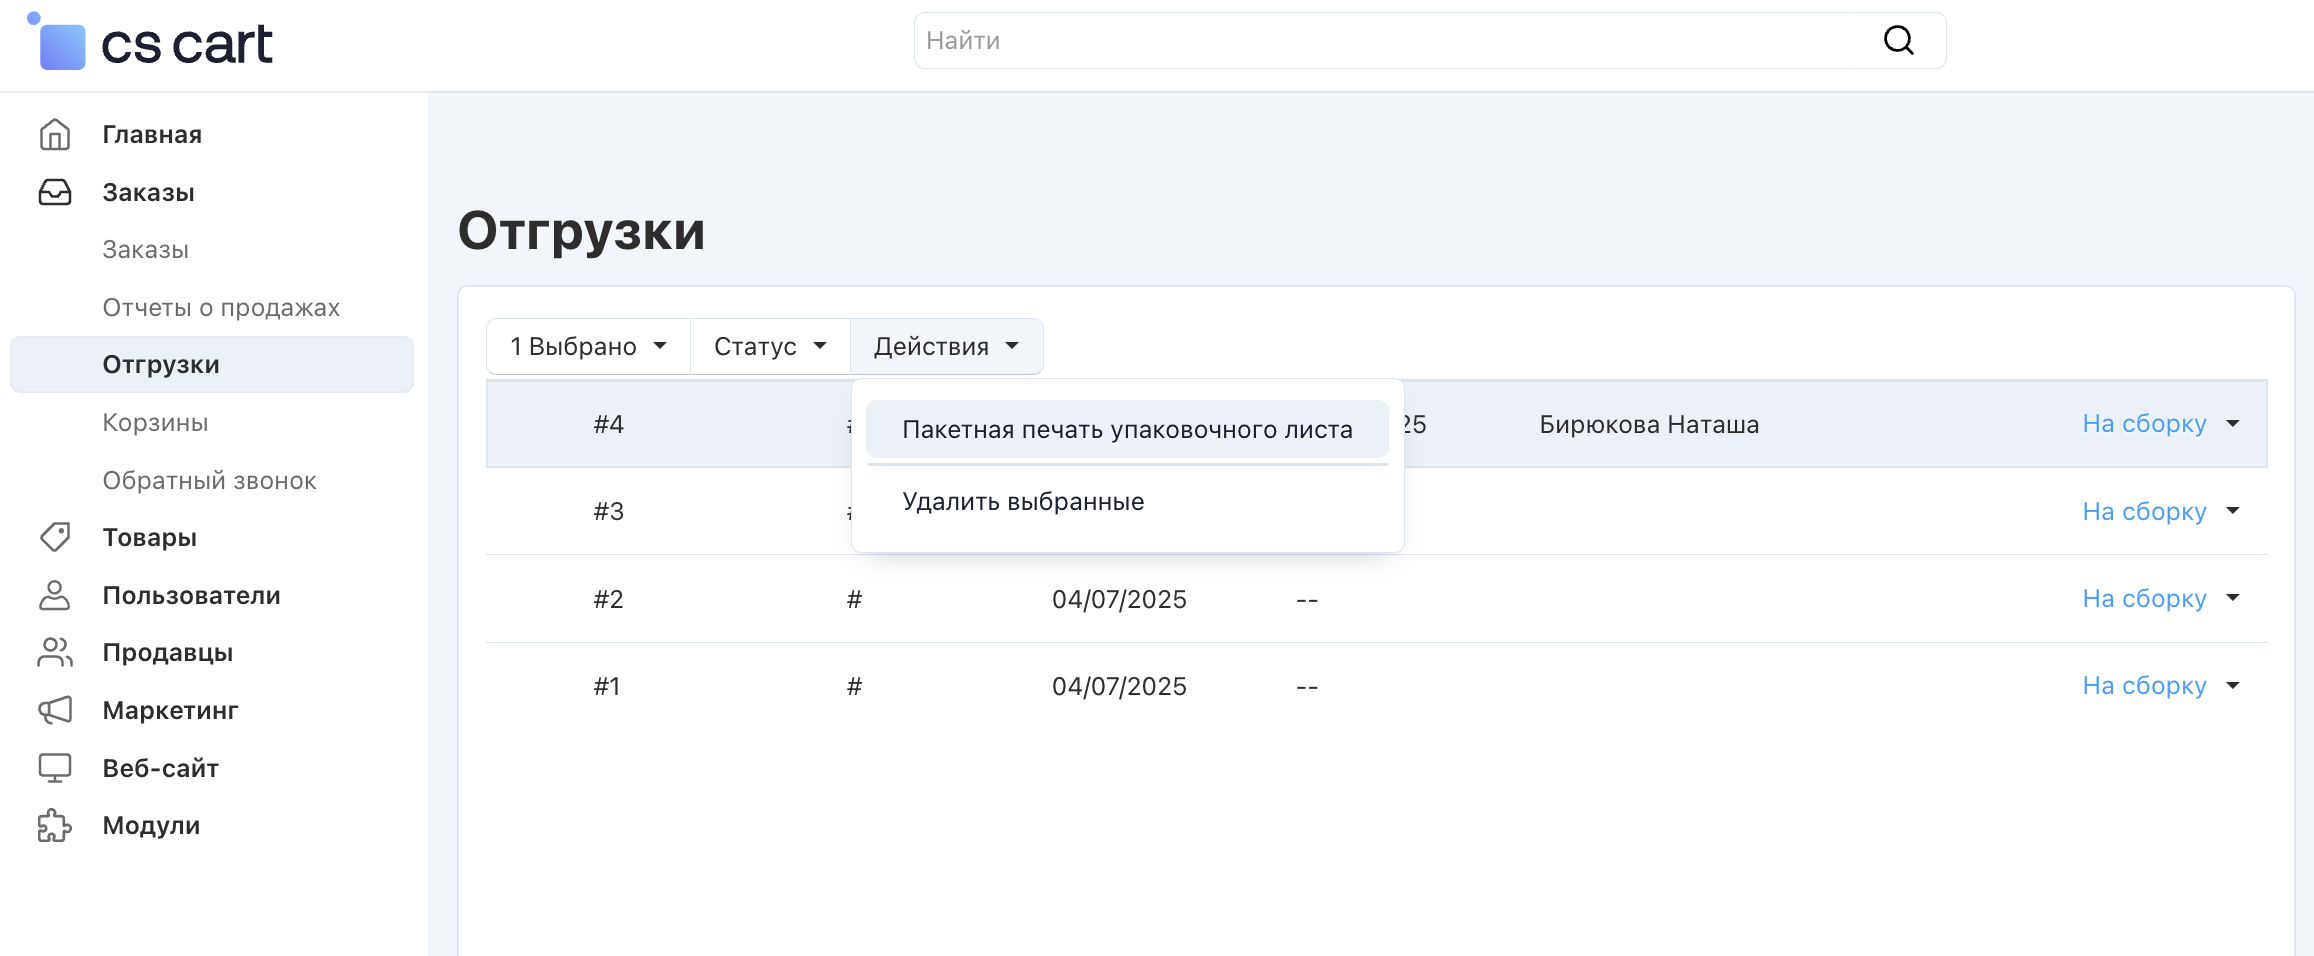Click the CS-Cart logo

152,44
